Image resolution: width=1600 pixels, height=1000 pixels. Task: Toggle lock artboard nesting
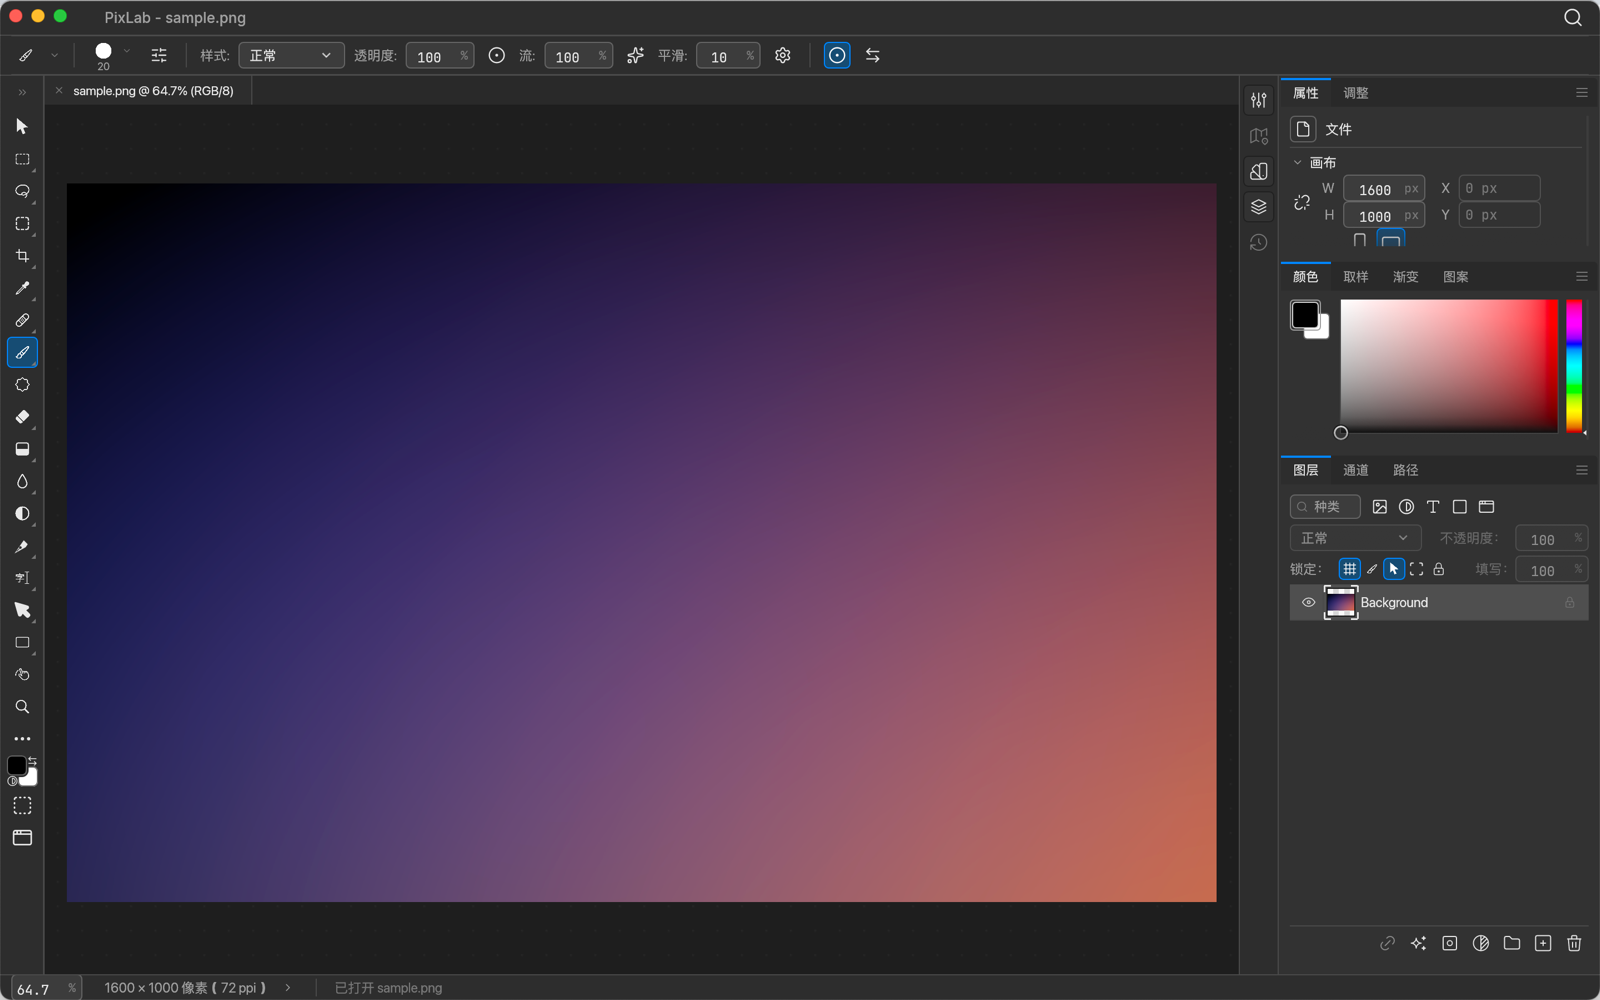[x=1416, y=569]
